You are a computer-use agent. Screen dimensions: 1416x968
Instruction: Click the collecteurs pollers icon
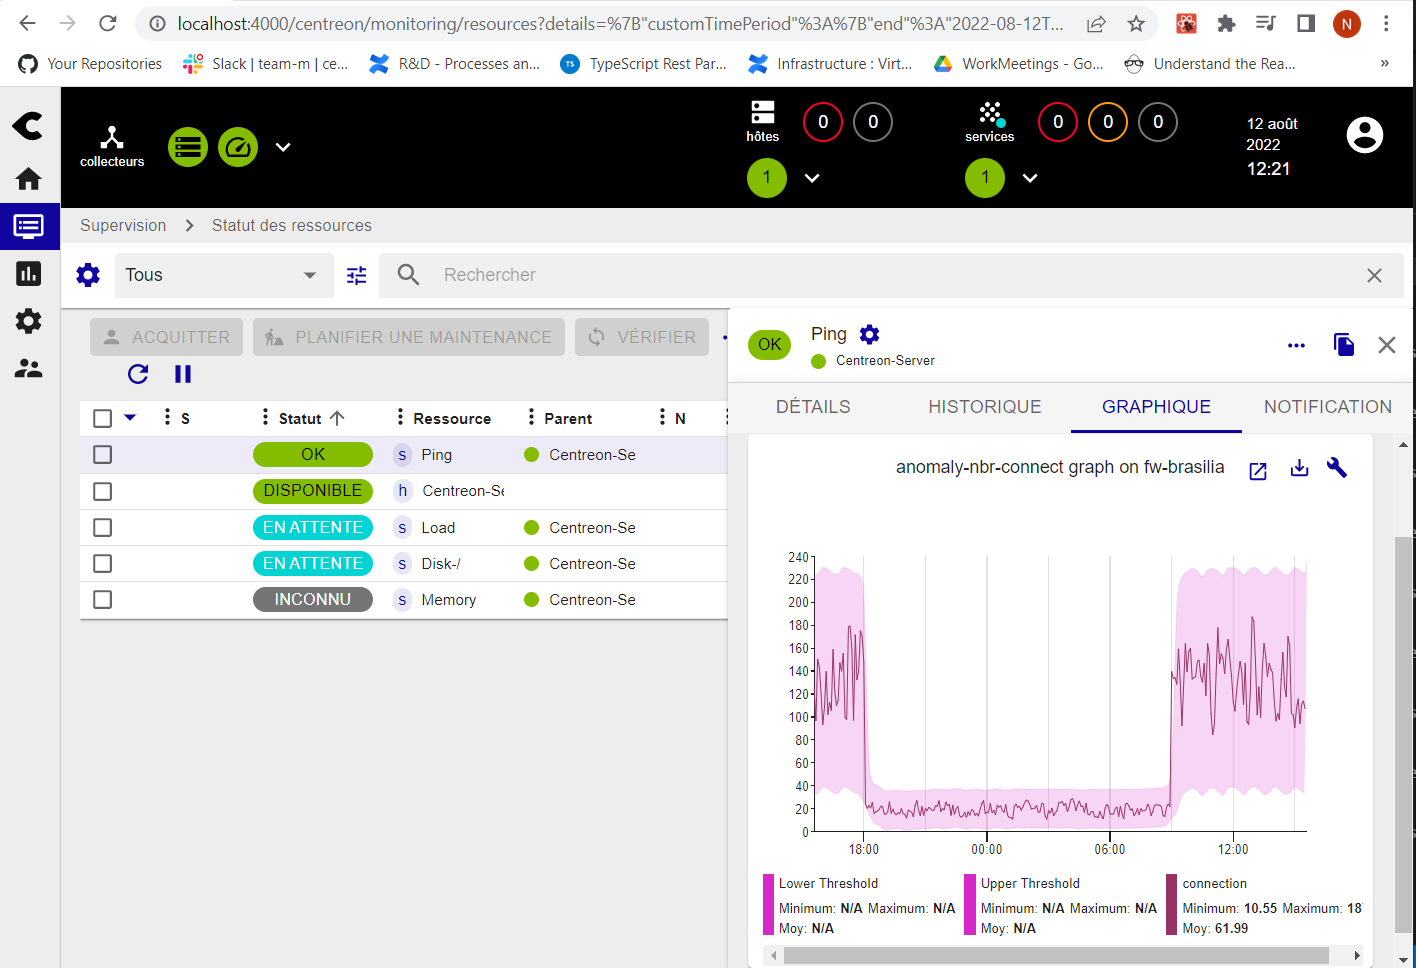[x=112, y=147]
